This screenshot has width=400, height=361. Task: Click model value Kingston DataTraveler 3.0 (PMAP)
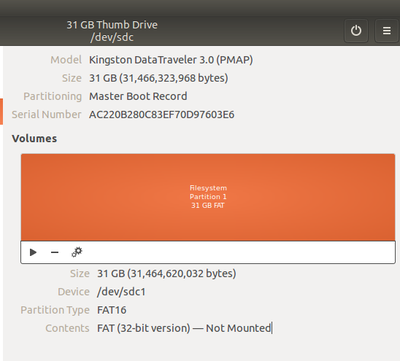(171, 60)
